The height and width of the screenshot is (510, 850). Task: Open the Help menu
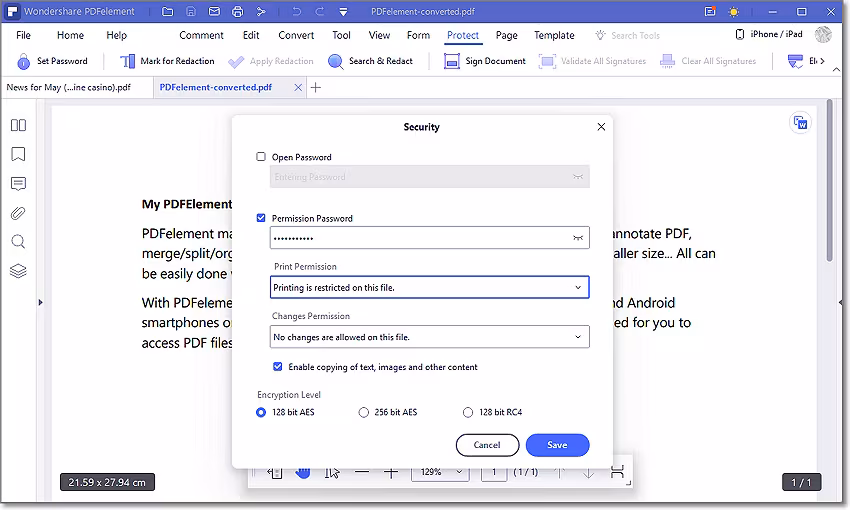(117, 35)
